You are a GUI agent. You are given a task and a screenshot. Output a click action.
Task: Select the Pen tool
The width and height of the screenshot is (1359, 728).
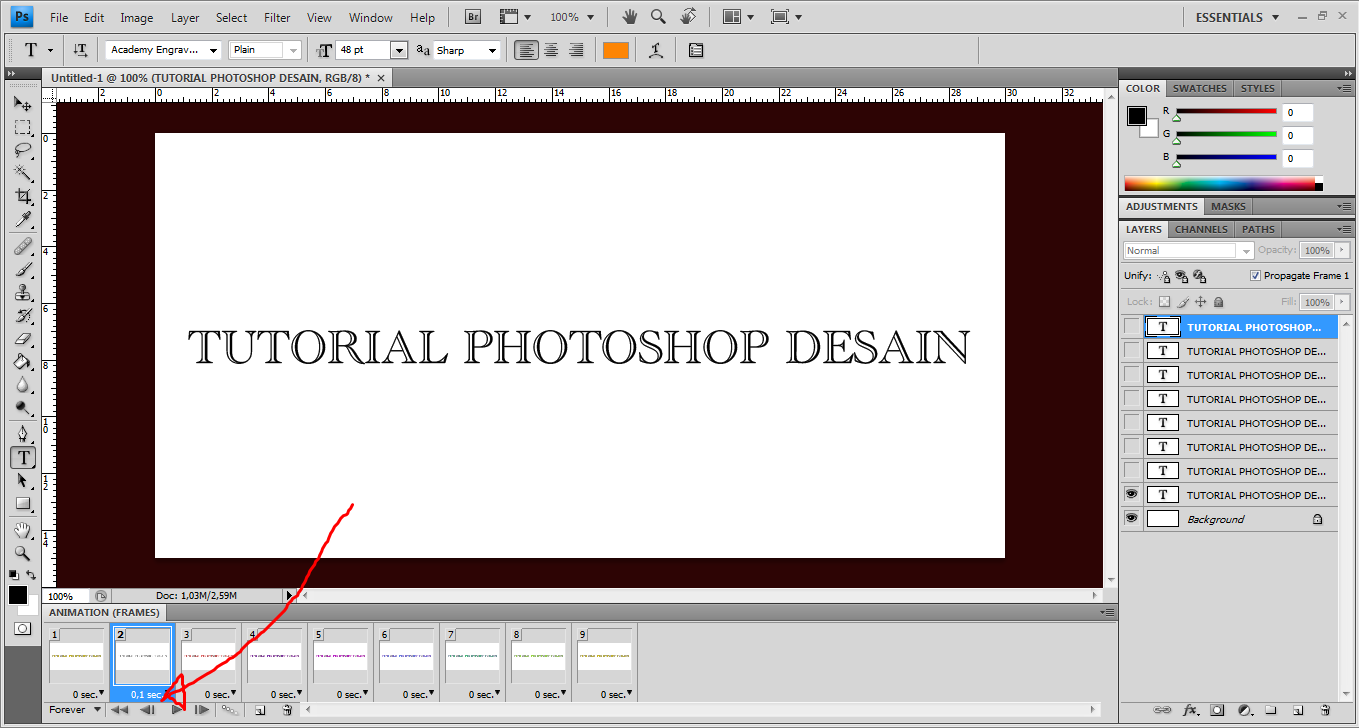pyautogui.click(x=22, y=434)
